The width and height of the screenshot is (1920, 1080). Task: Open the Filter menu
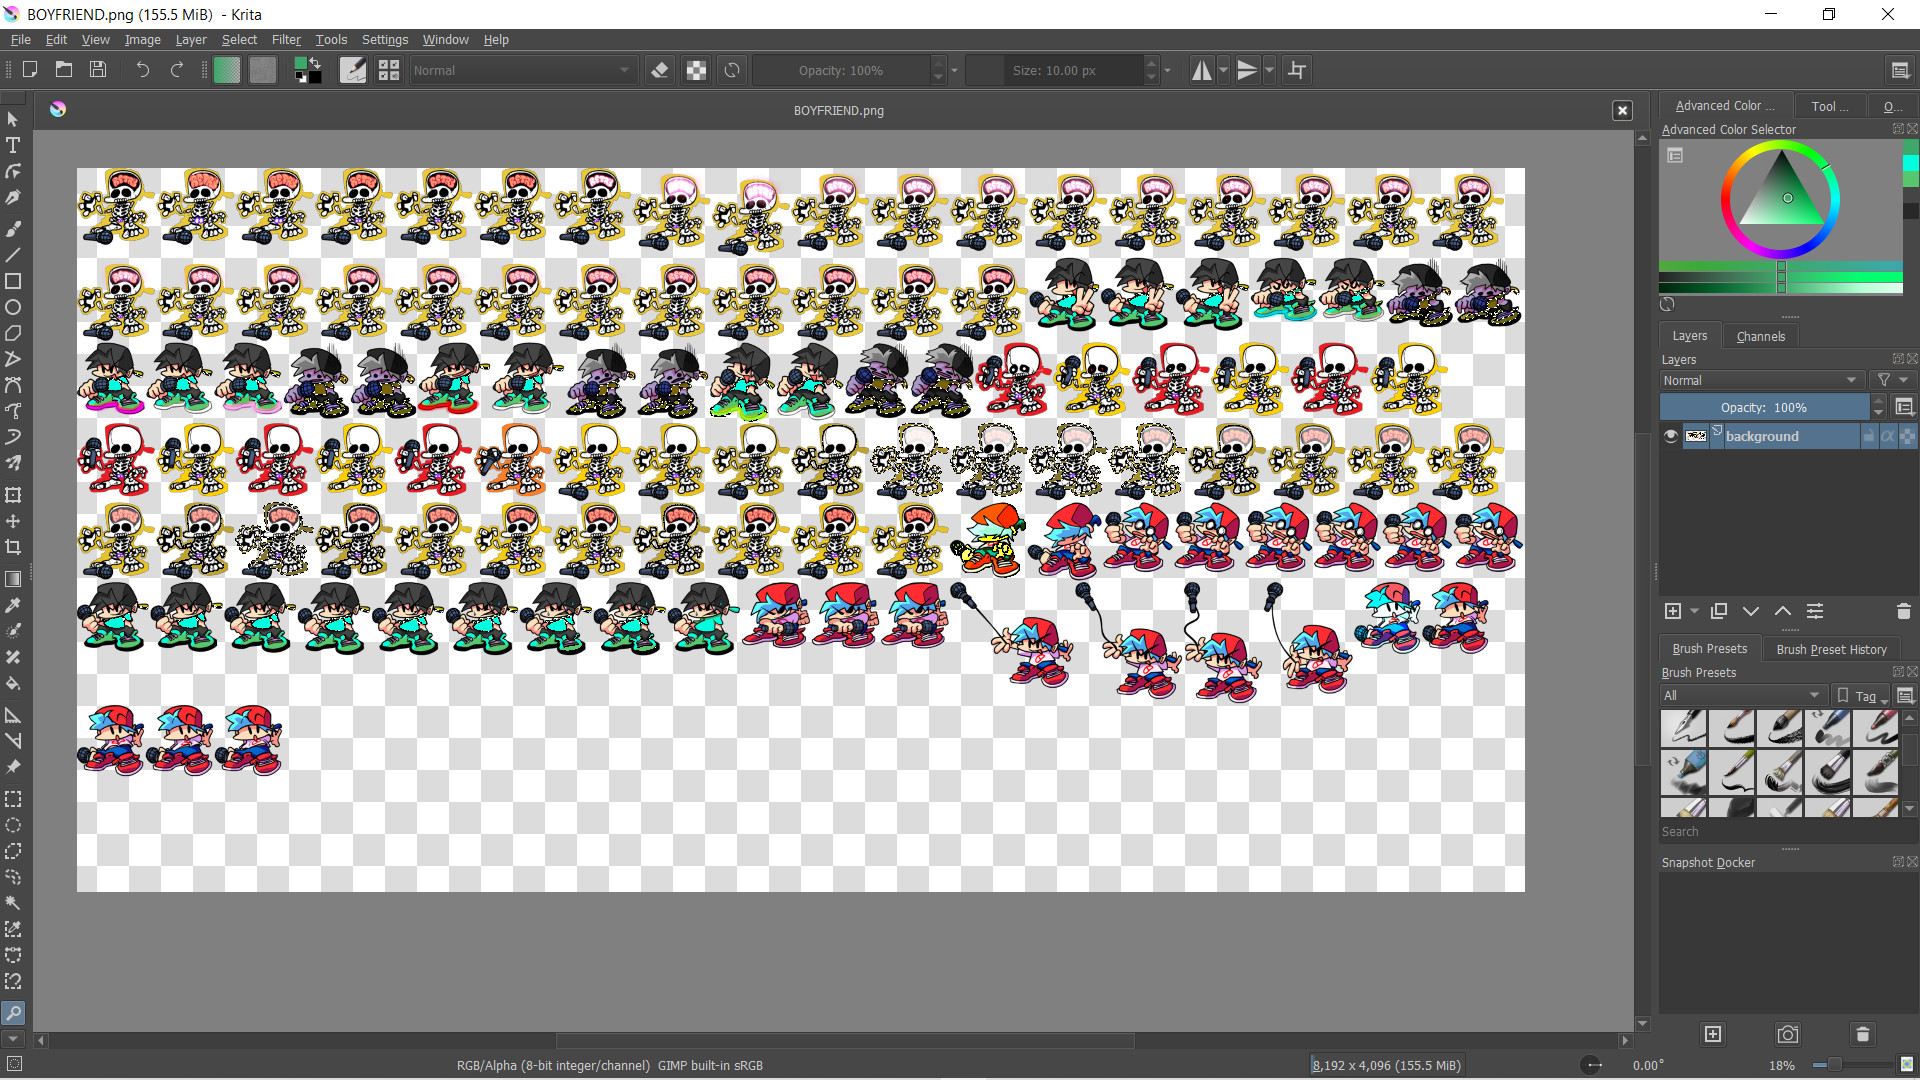tap(286, 40)
